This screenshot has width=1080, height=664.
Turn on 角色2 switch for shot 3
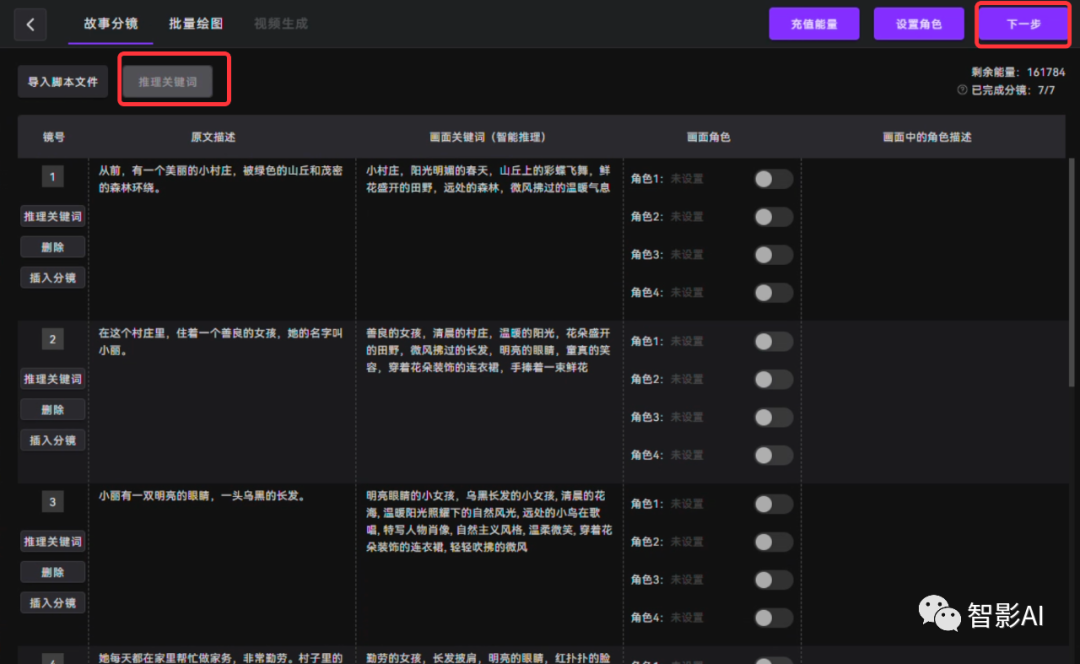tap(772, 541)
